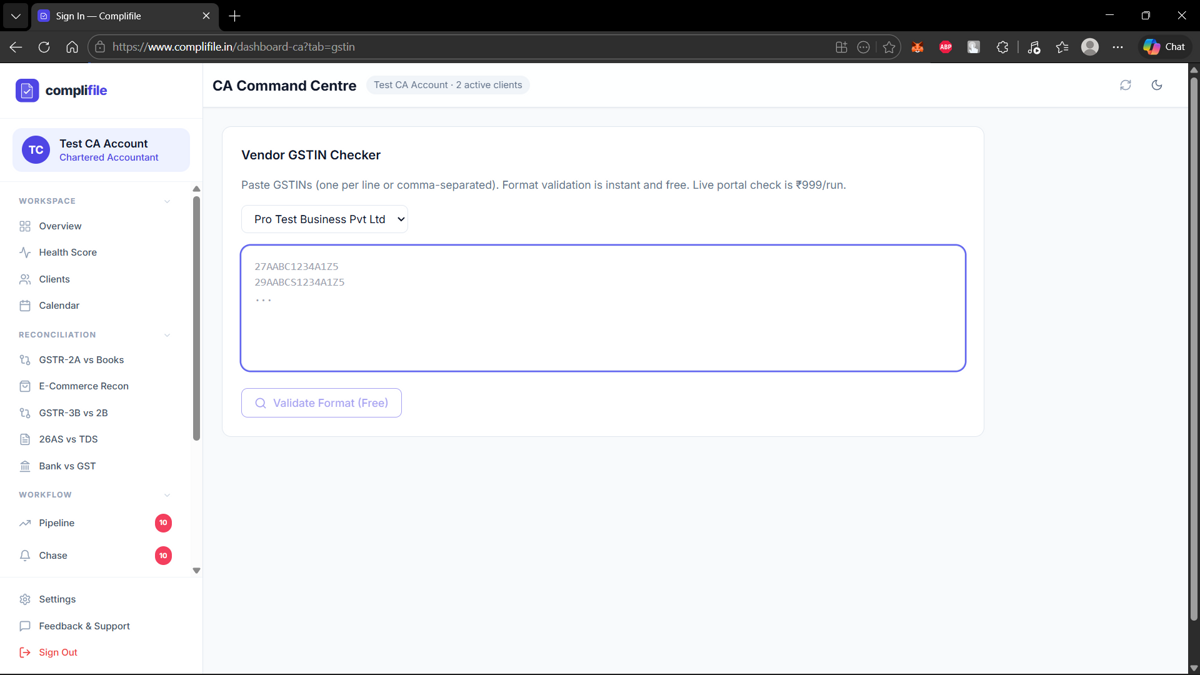The width and height of the screenshot is (1200, 675).
Task: Click the Calendar icon in sidebar
Action: (25, 305)
